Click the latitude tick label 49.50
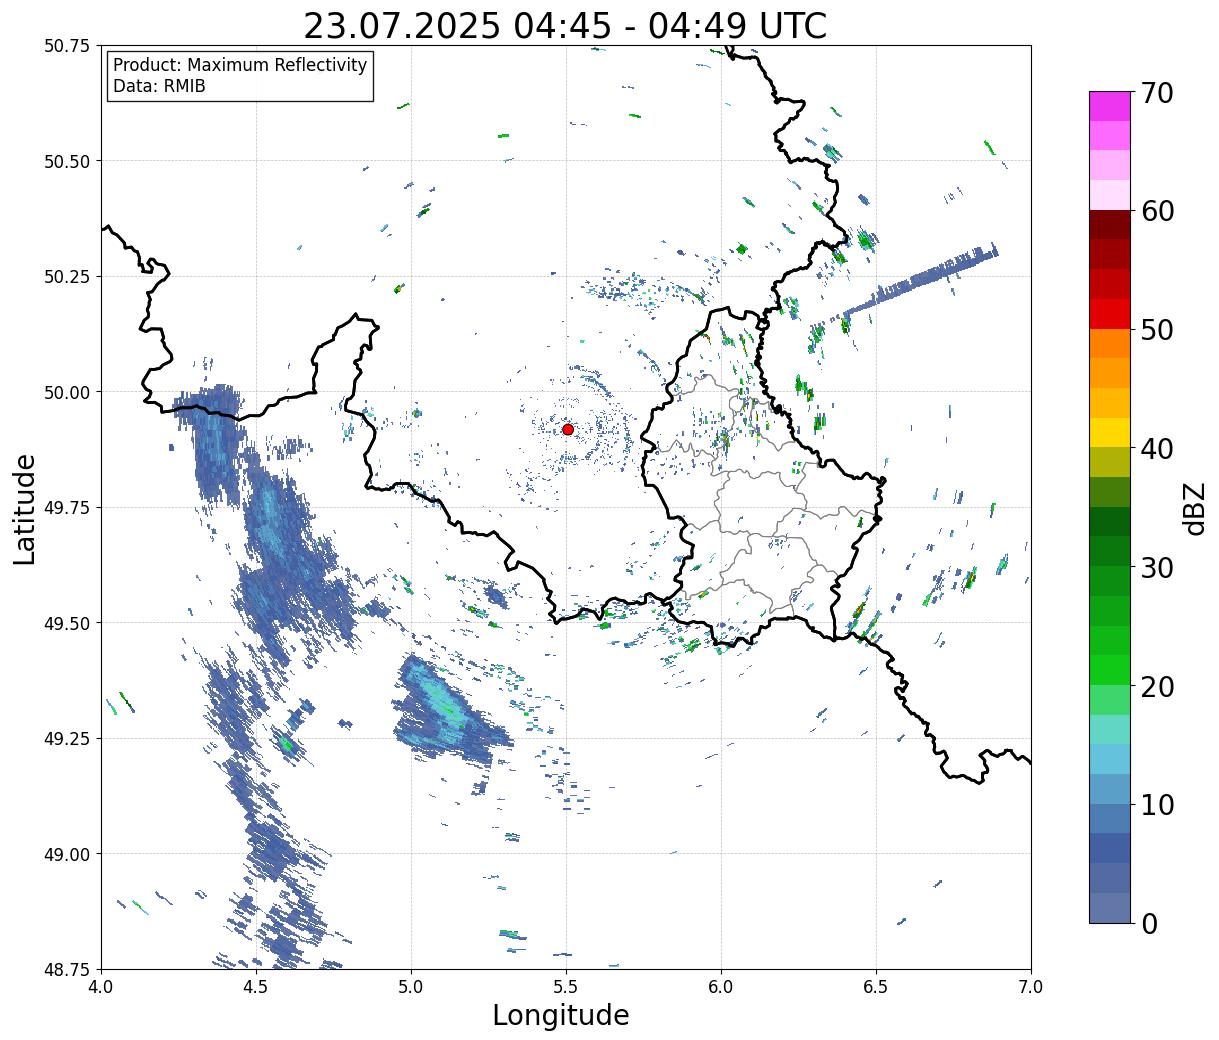 66,623
